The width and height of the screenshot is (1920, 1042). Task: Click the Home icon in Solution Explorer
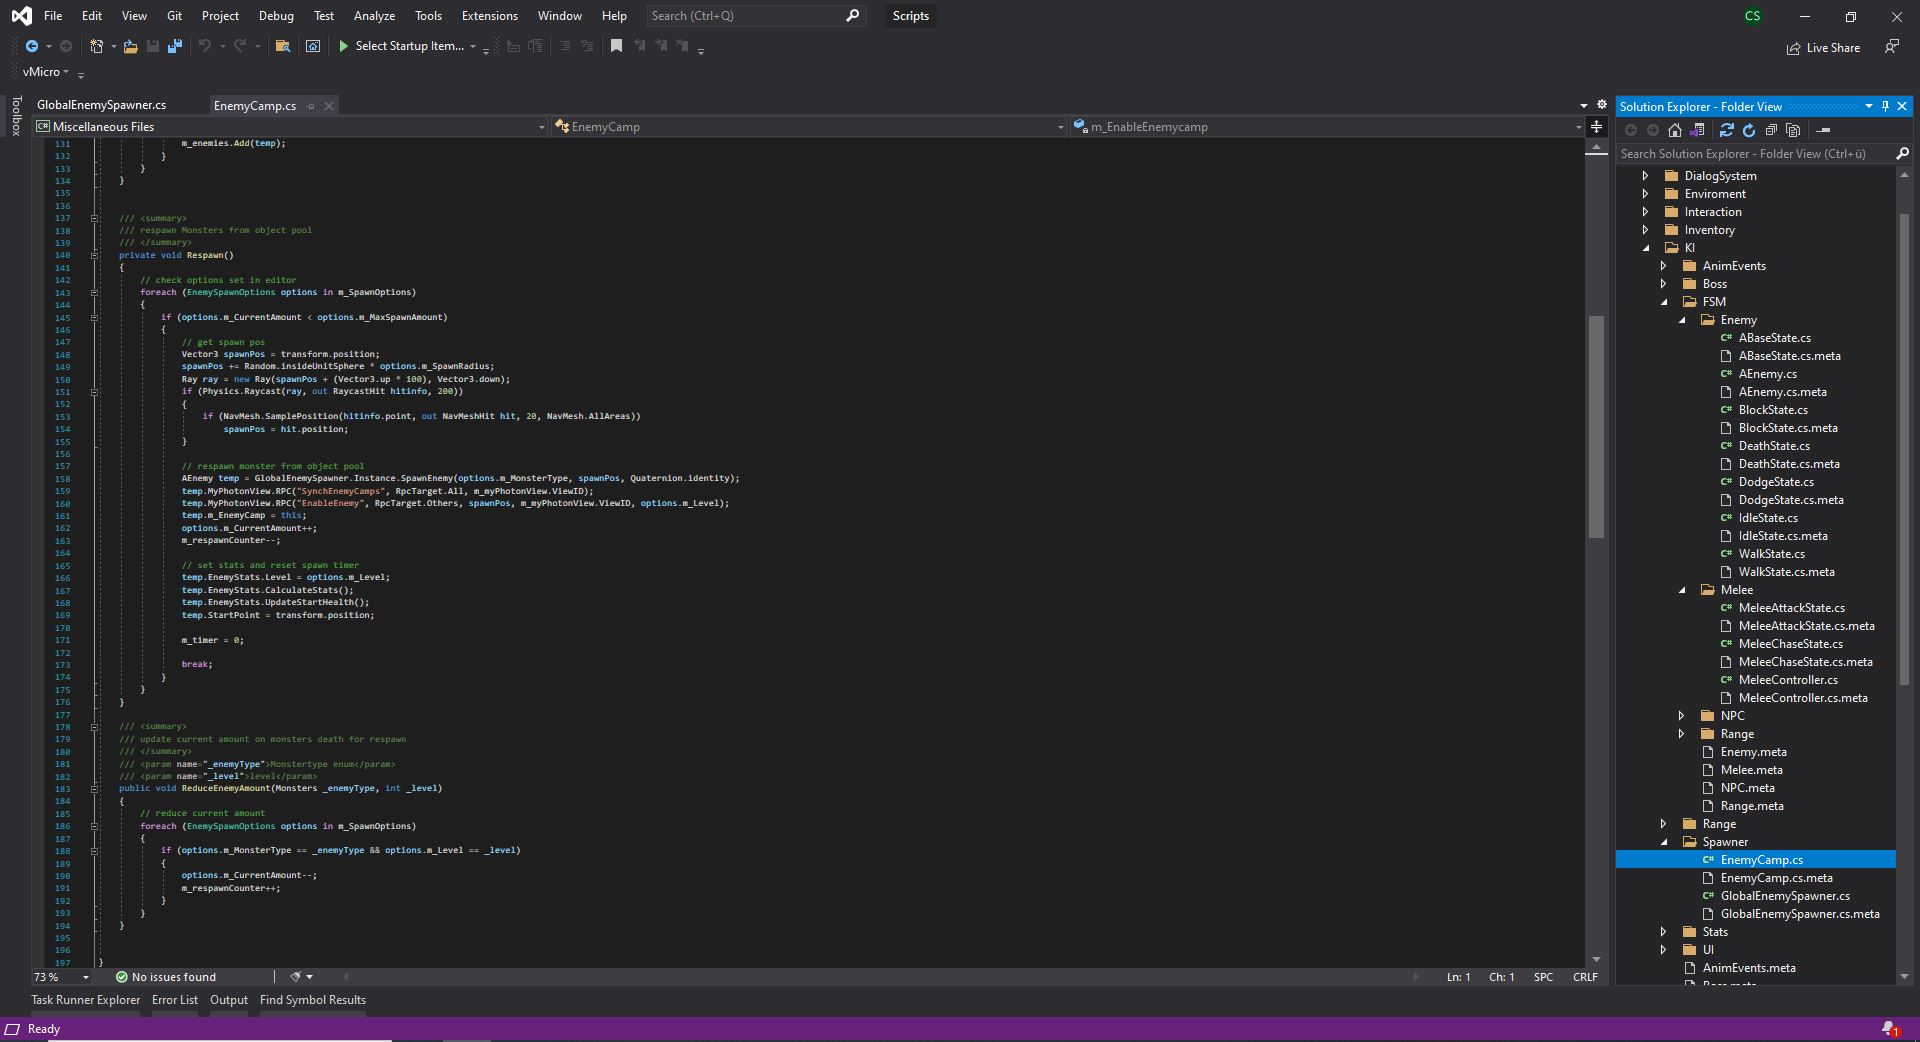point(1675,130)
